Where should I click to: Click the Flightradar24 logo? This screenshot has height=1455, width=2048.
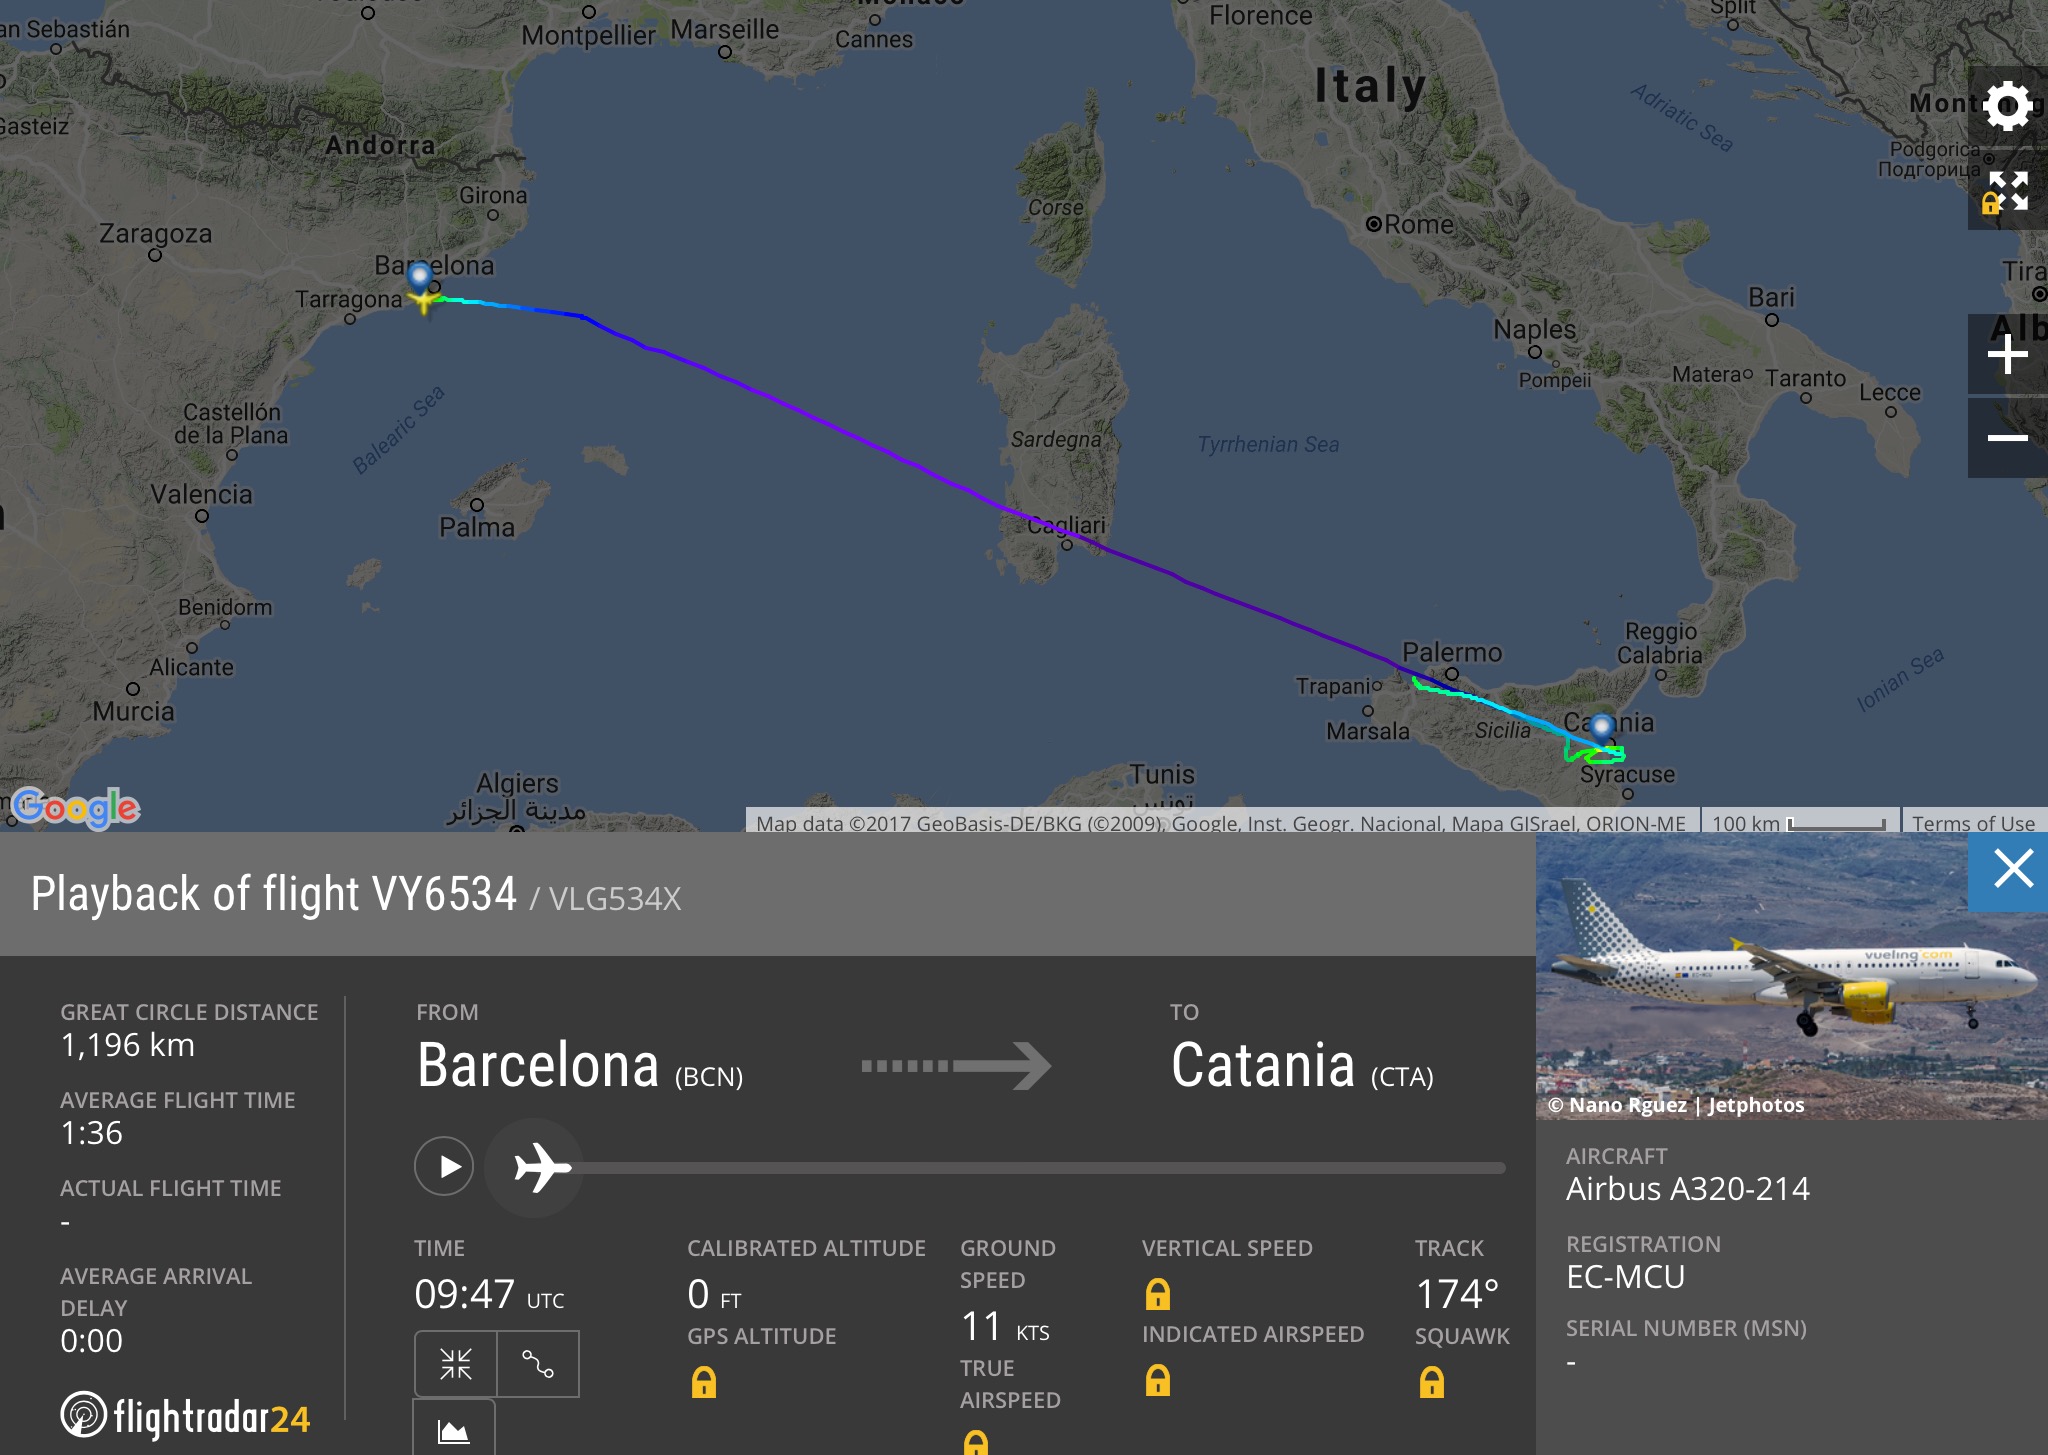tap(186, 1416)
